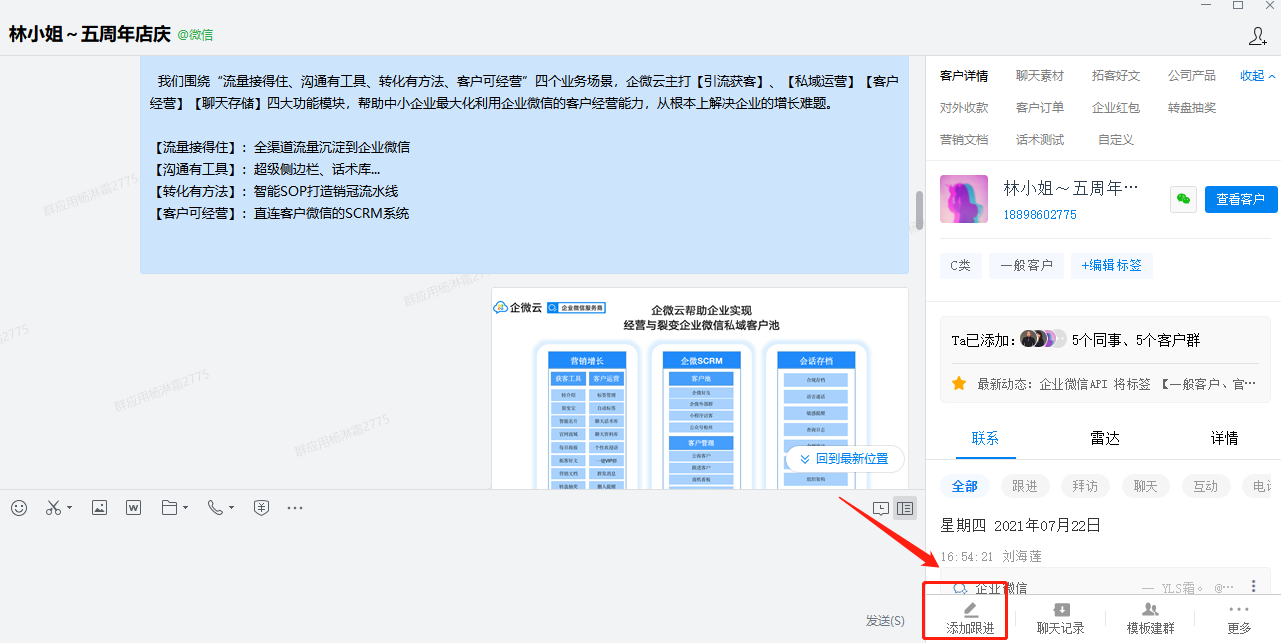
Task: Click the 企微云 diagram image message
Action: pos(699,389)
